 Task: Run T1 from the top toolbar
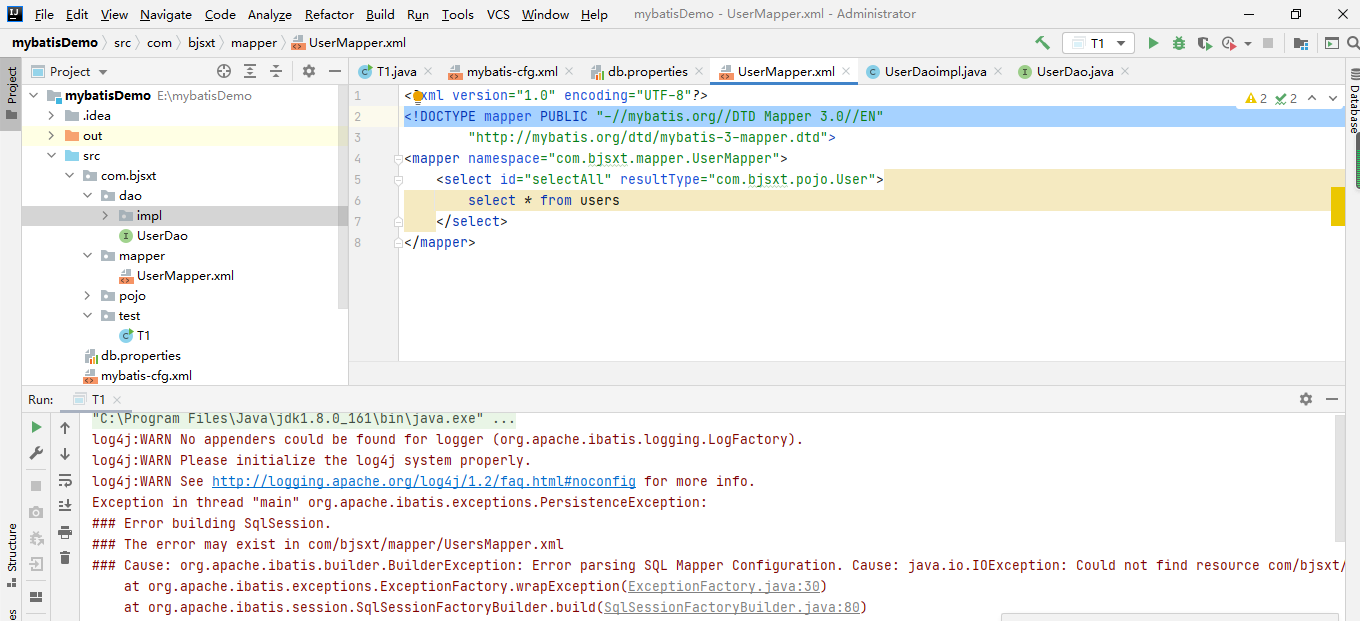(x=1153, y=43)
